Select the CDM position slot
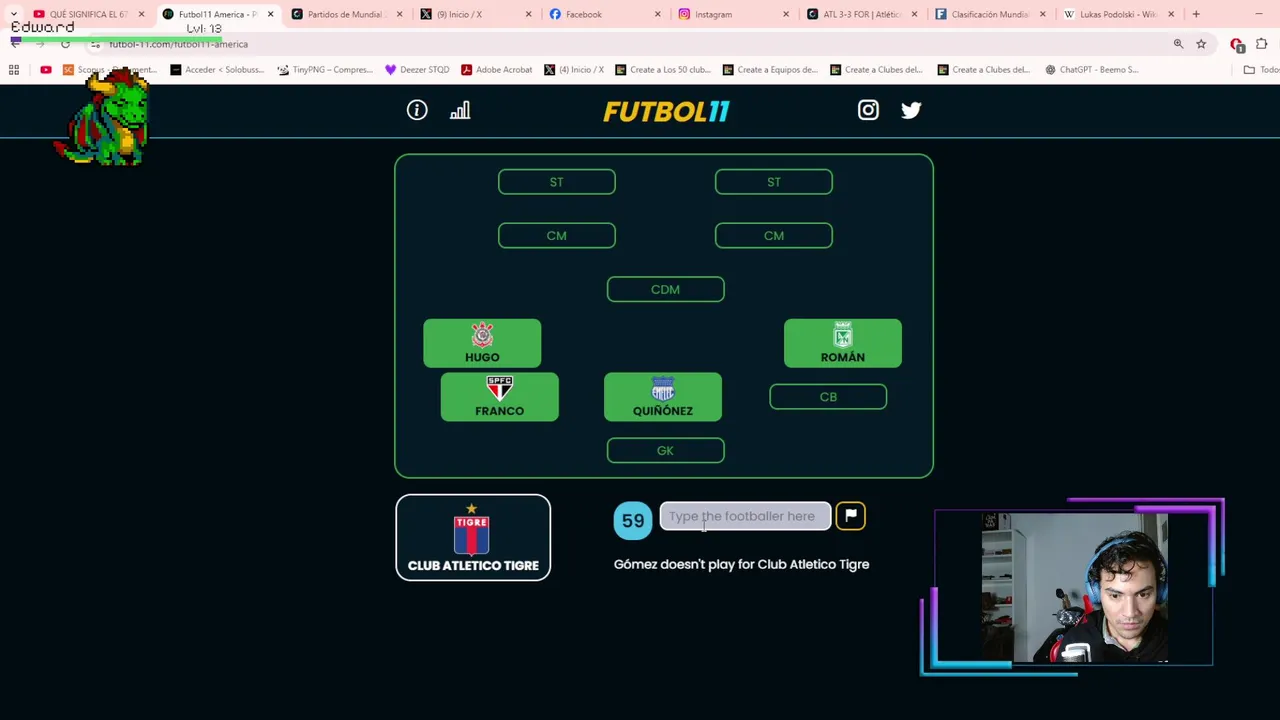 [x=665, y=289]
